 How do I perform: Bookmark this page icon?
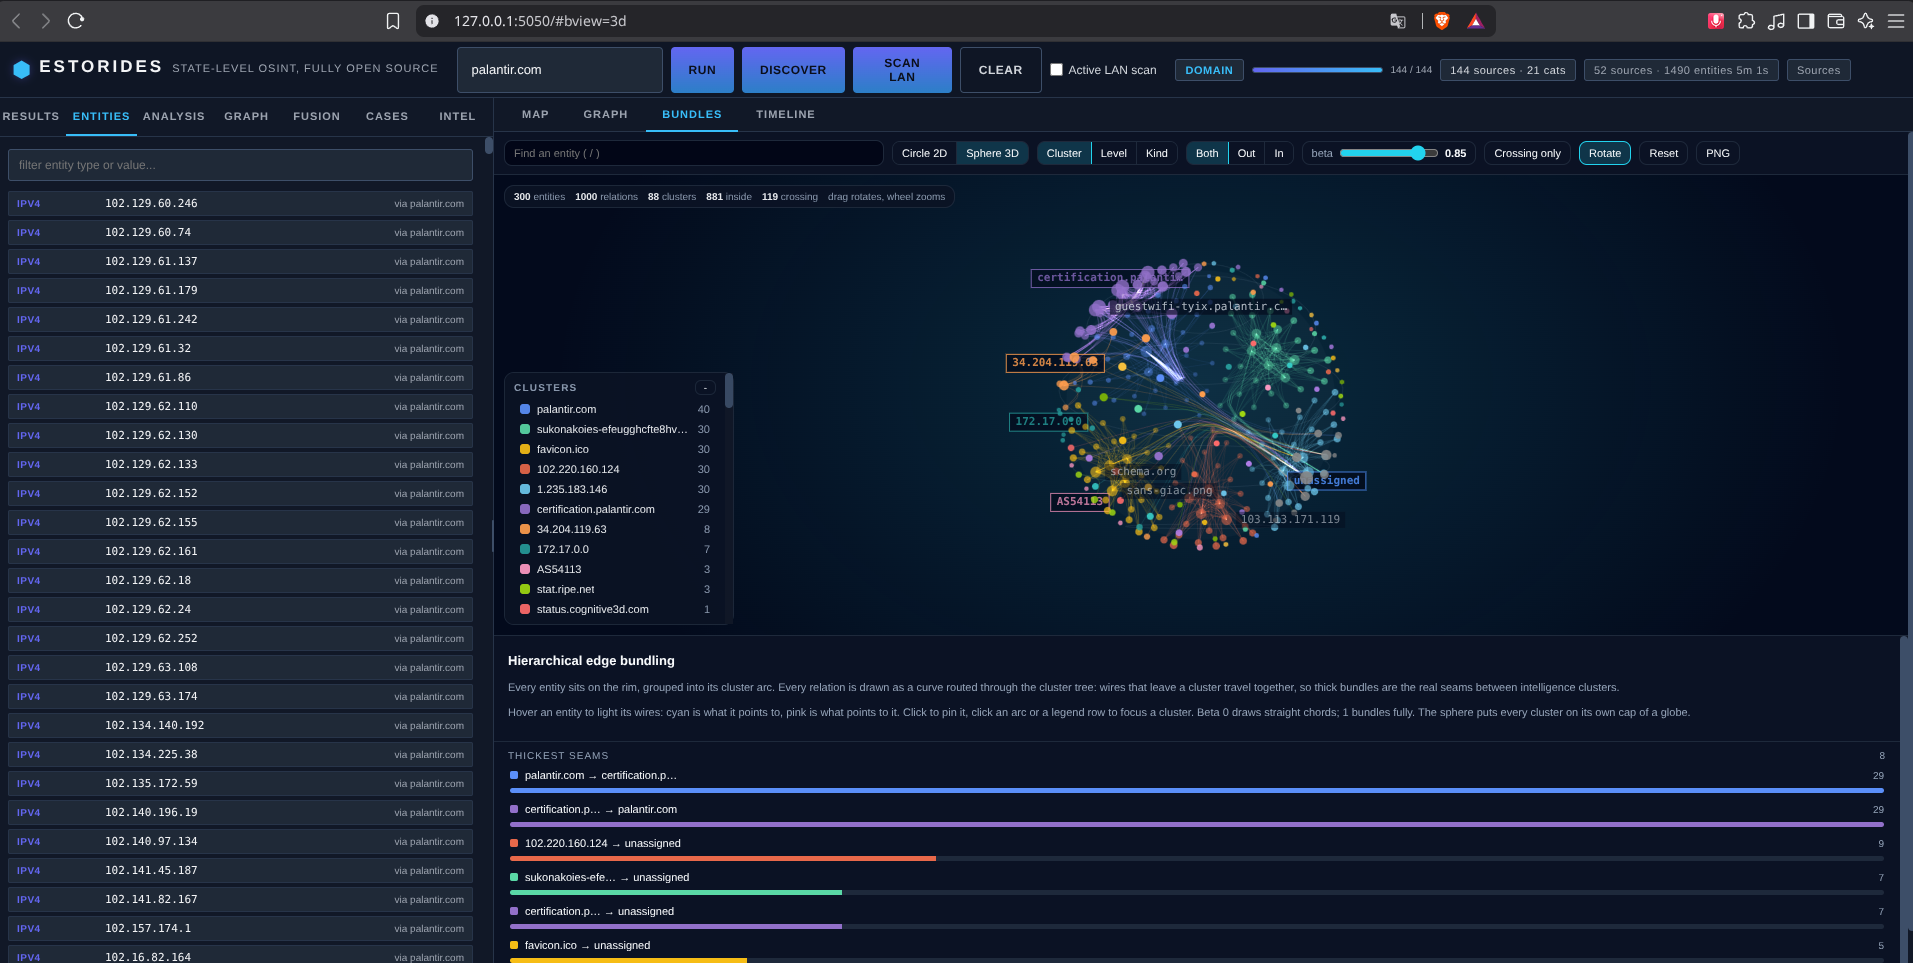(393, 21)
